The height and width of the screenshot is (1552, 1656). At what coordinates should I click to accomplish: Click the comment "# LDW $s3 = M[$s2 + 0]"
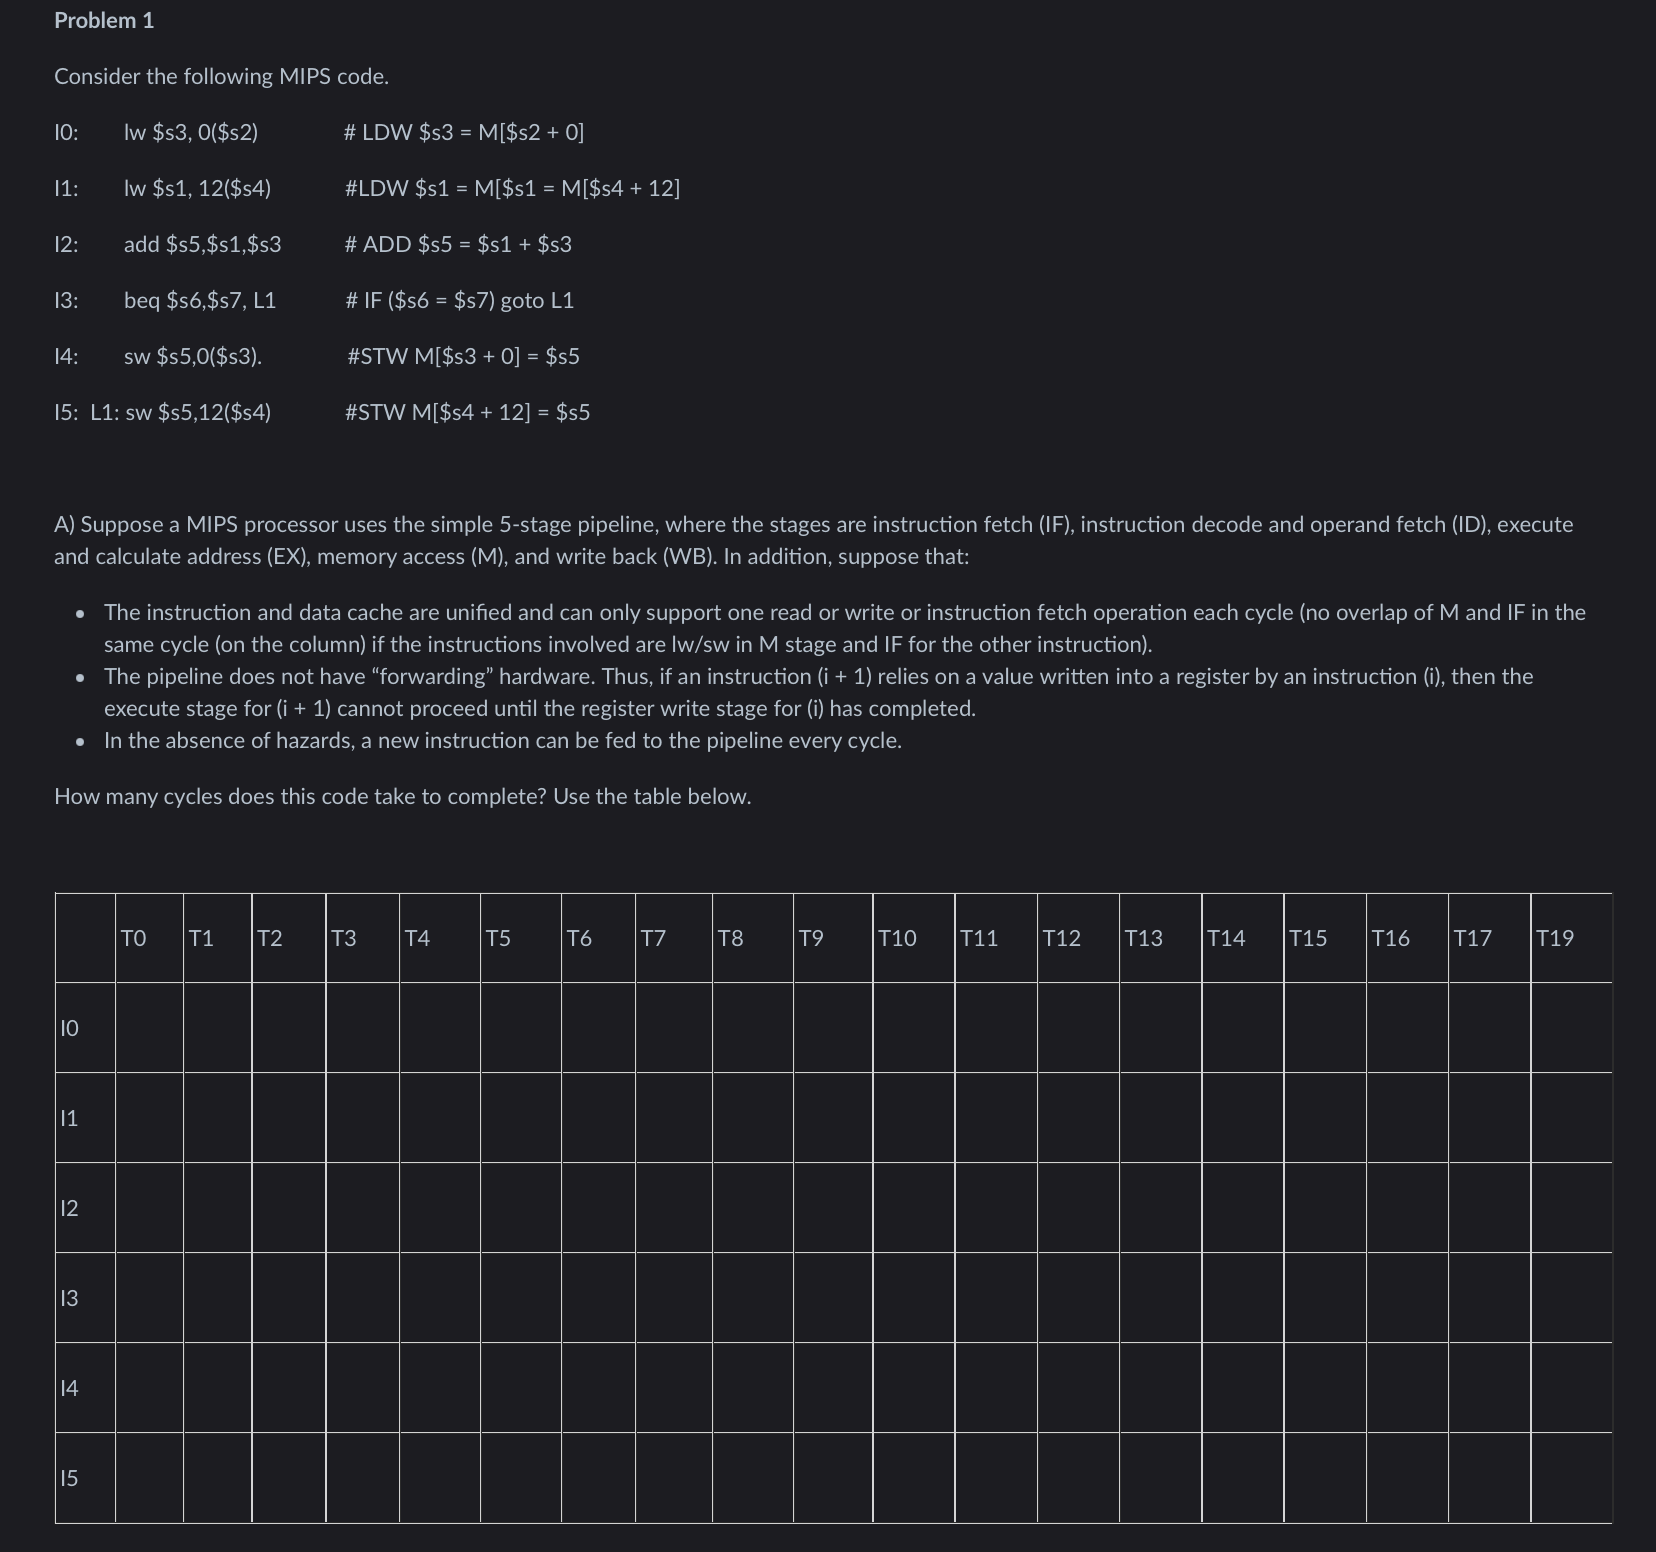point(464,132)
